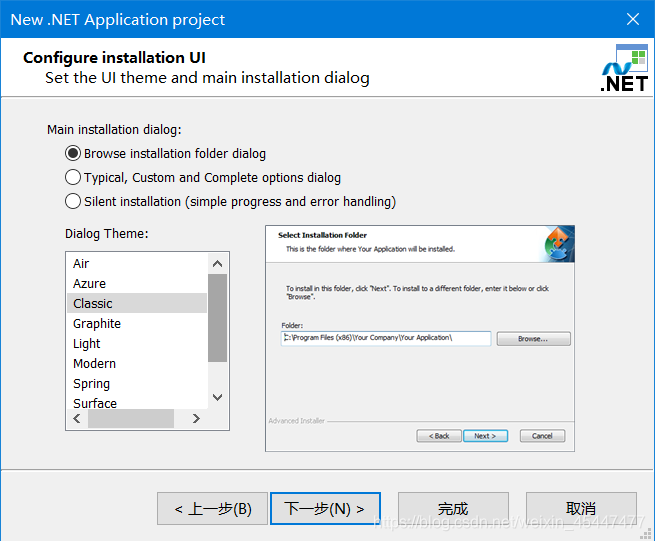Click the horizontal scrollbar thumb in theme list
This screenshot has height=541, width=655.
tap(131, 419)
